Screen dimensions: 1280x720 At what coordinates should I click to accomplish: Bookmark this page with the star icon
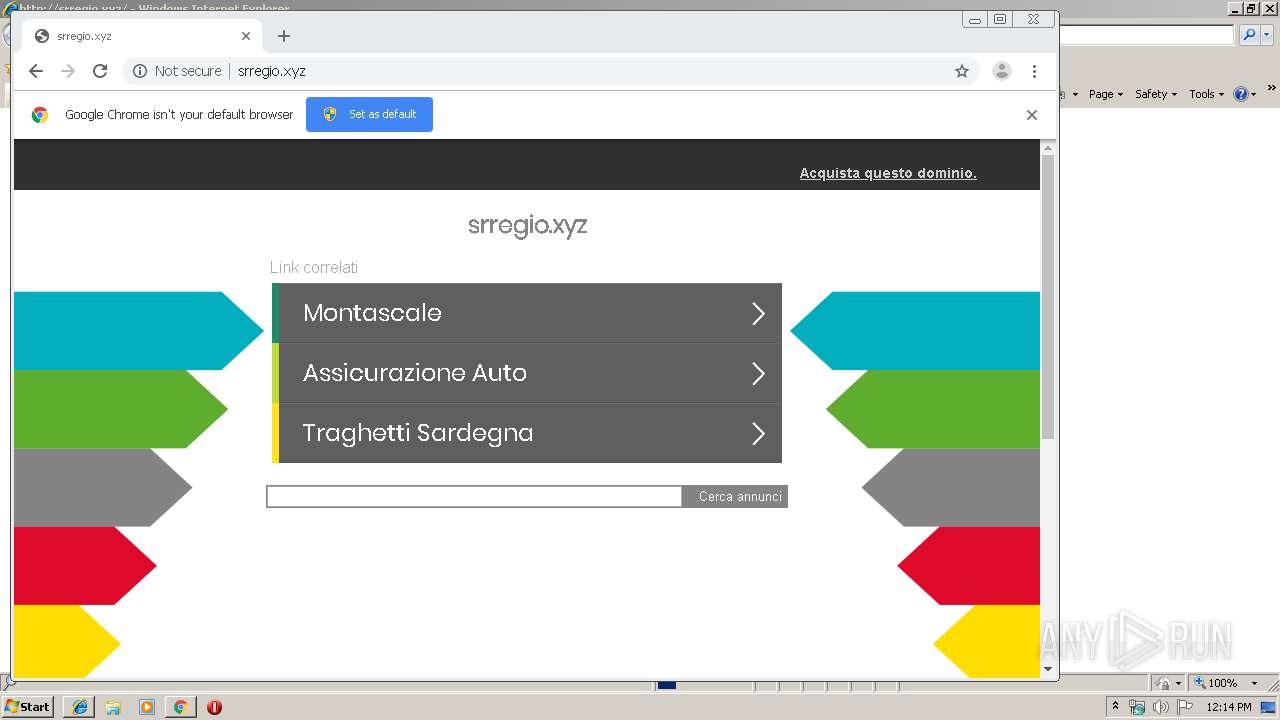coord(962,71)
